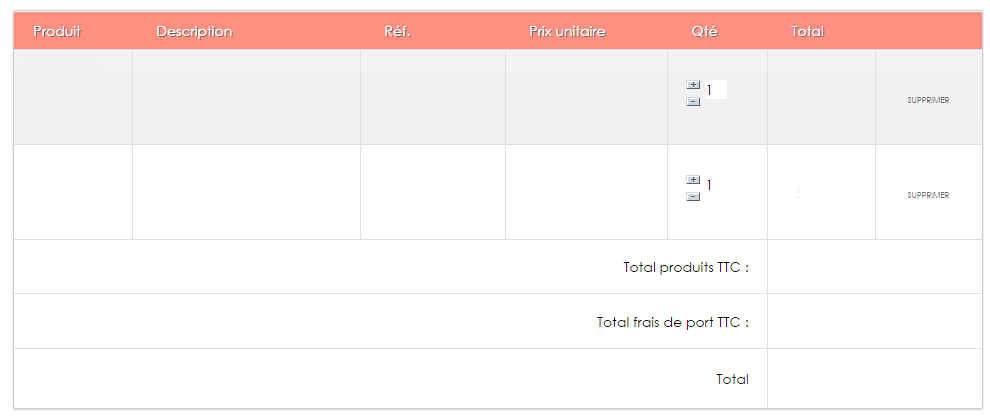Click the second row quantity value
Screen dimensions: 990x417
click(x=710, y=185)
